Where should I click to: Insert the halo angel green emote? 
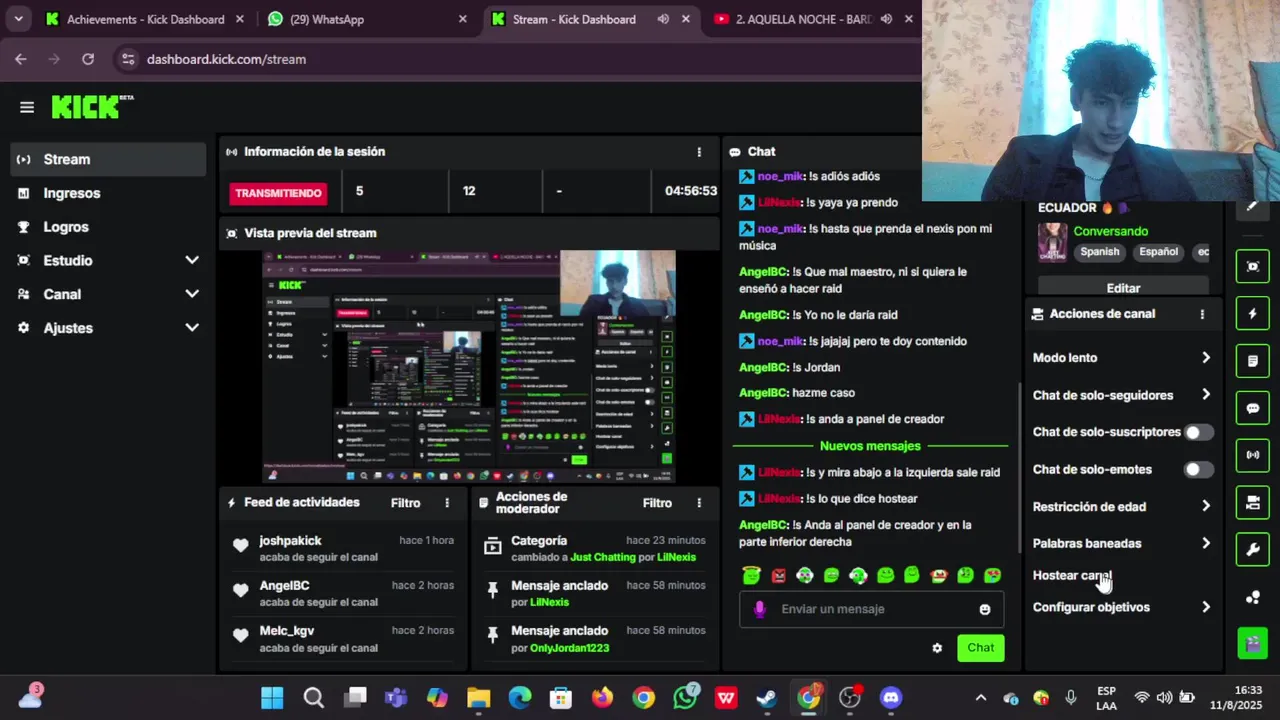coord(752,575)
